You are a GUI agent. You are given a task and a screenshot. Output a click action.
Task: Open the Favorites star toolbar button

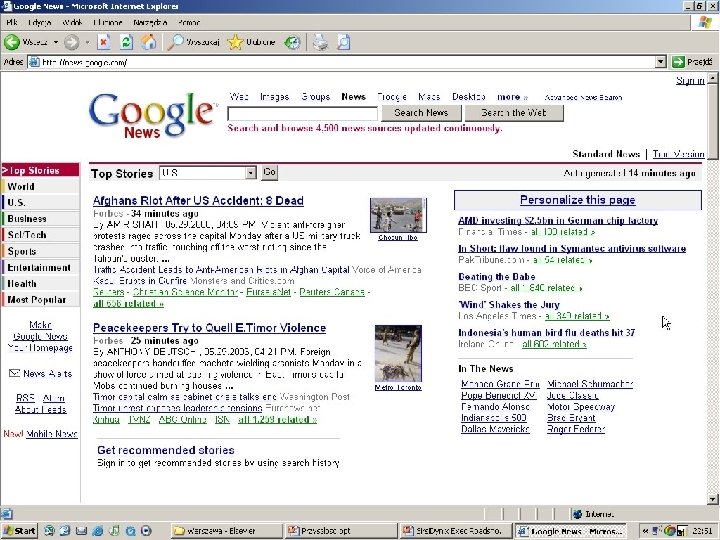tap(252, 42)
